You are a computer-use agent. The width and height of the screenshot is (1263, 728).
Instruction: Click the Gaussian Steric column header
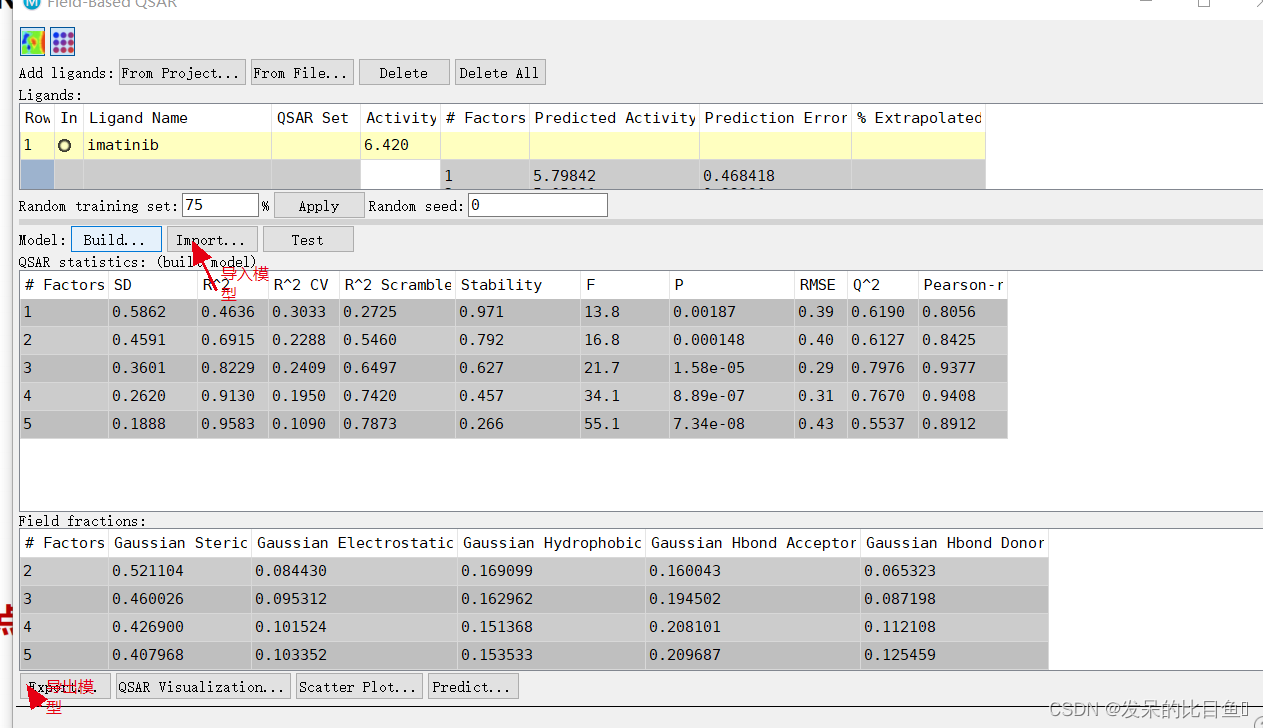(180, 543)
